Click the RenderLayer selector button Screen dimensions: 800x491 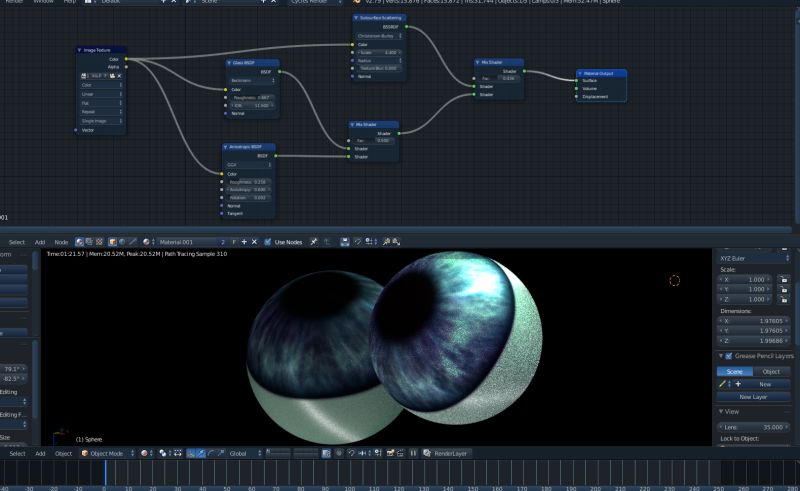pos(445,453)
